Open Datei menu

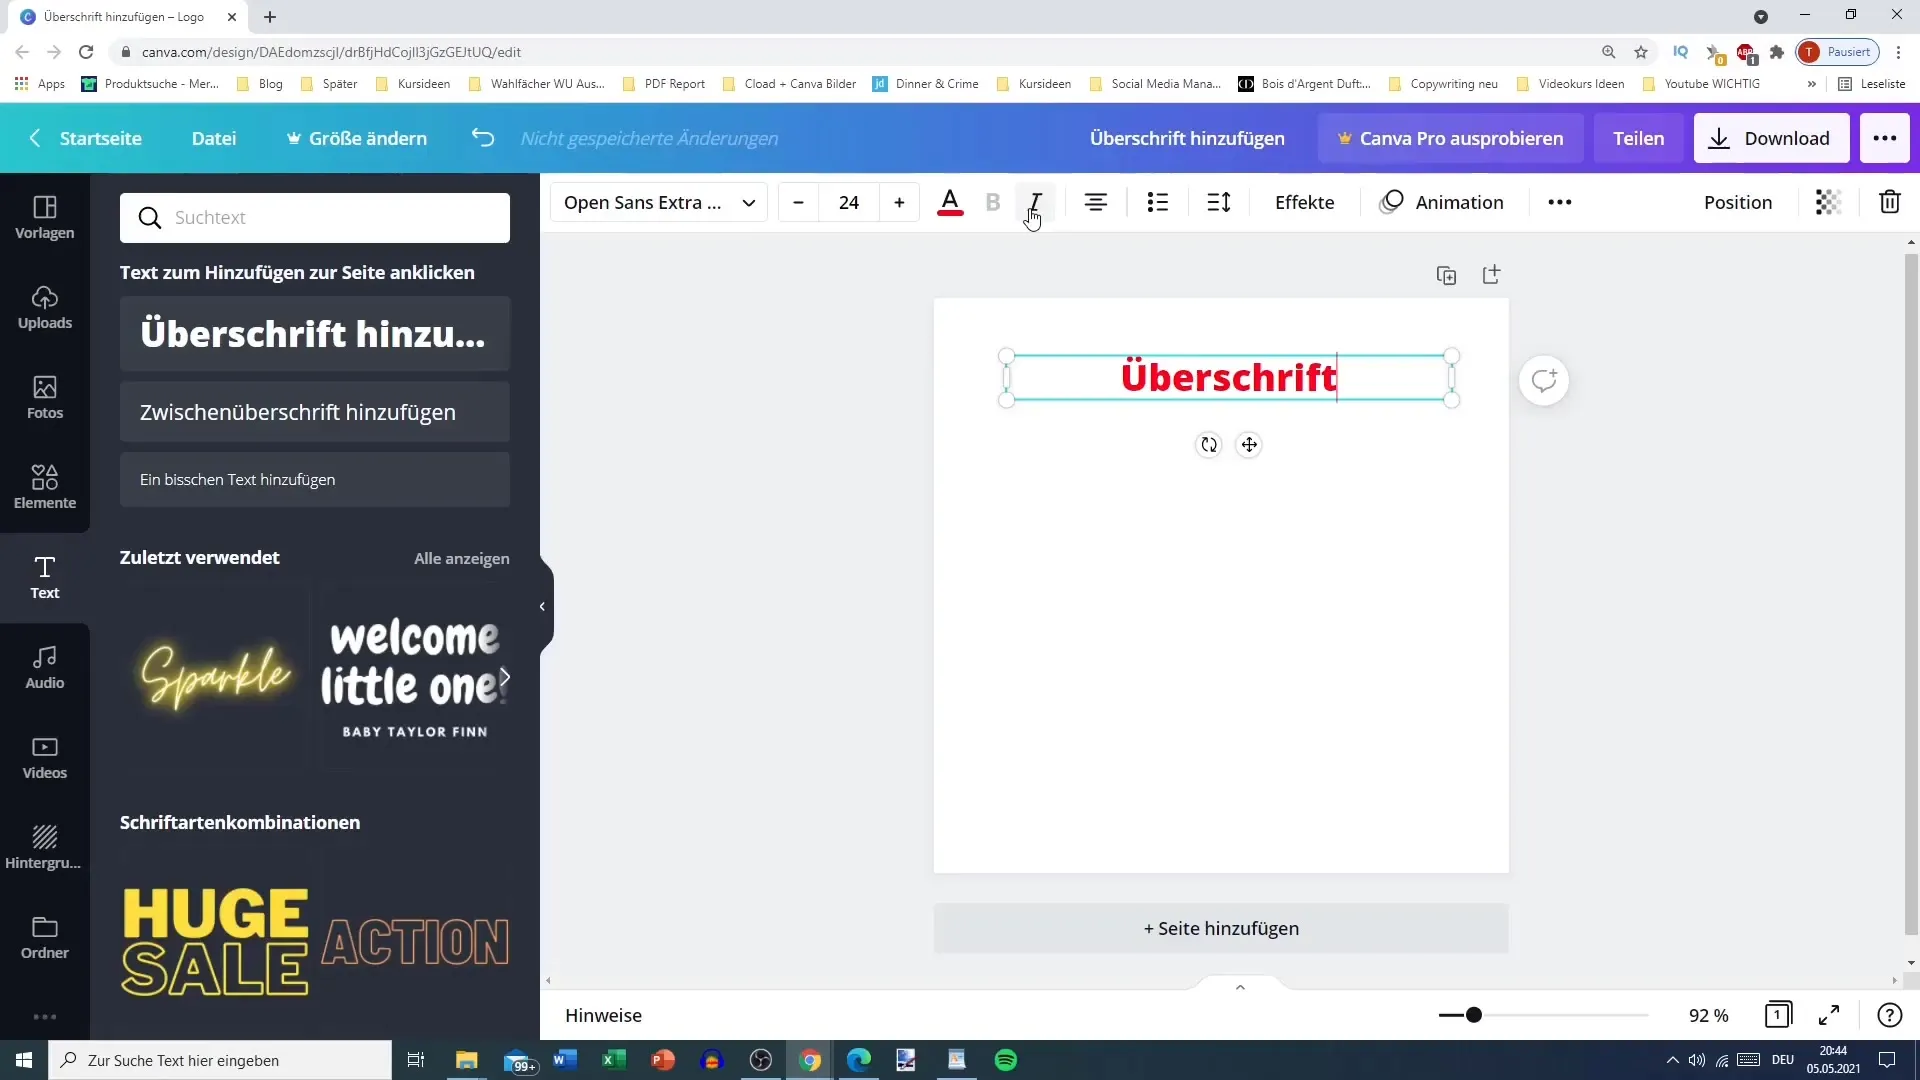pos(215,137)
